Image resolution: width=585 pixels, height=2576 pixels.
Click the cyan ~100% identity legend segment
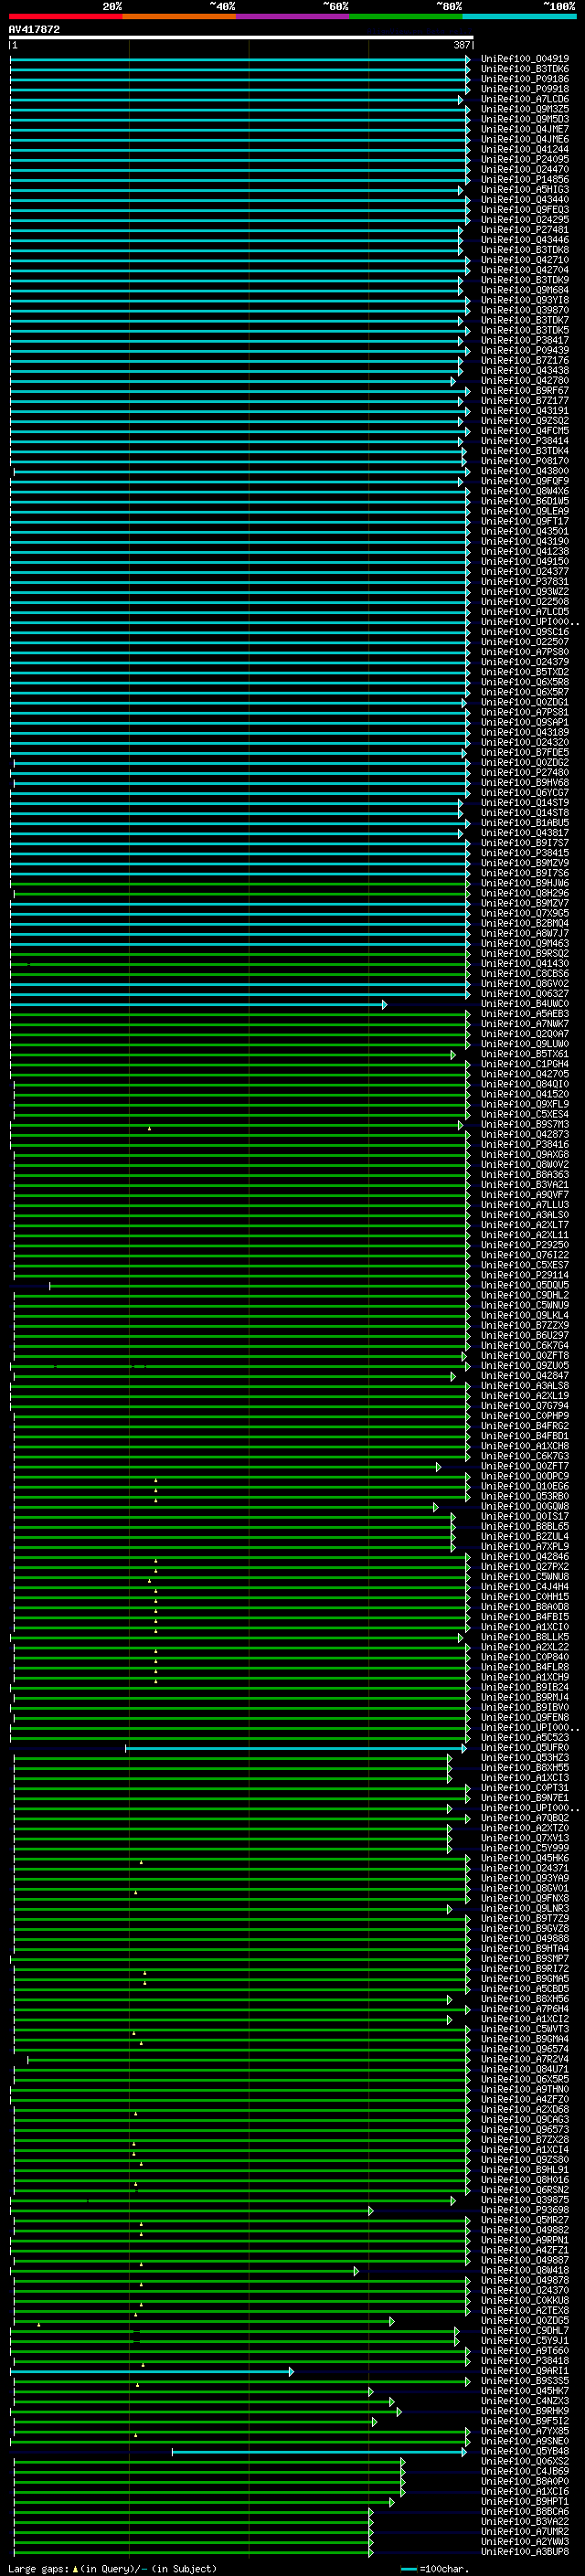coord(519,17)
